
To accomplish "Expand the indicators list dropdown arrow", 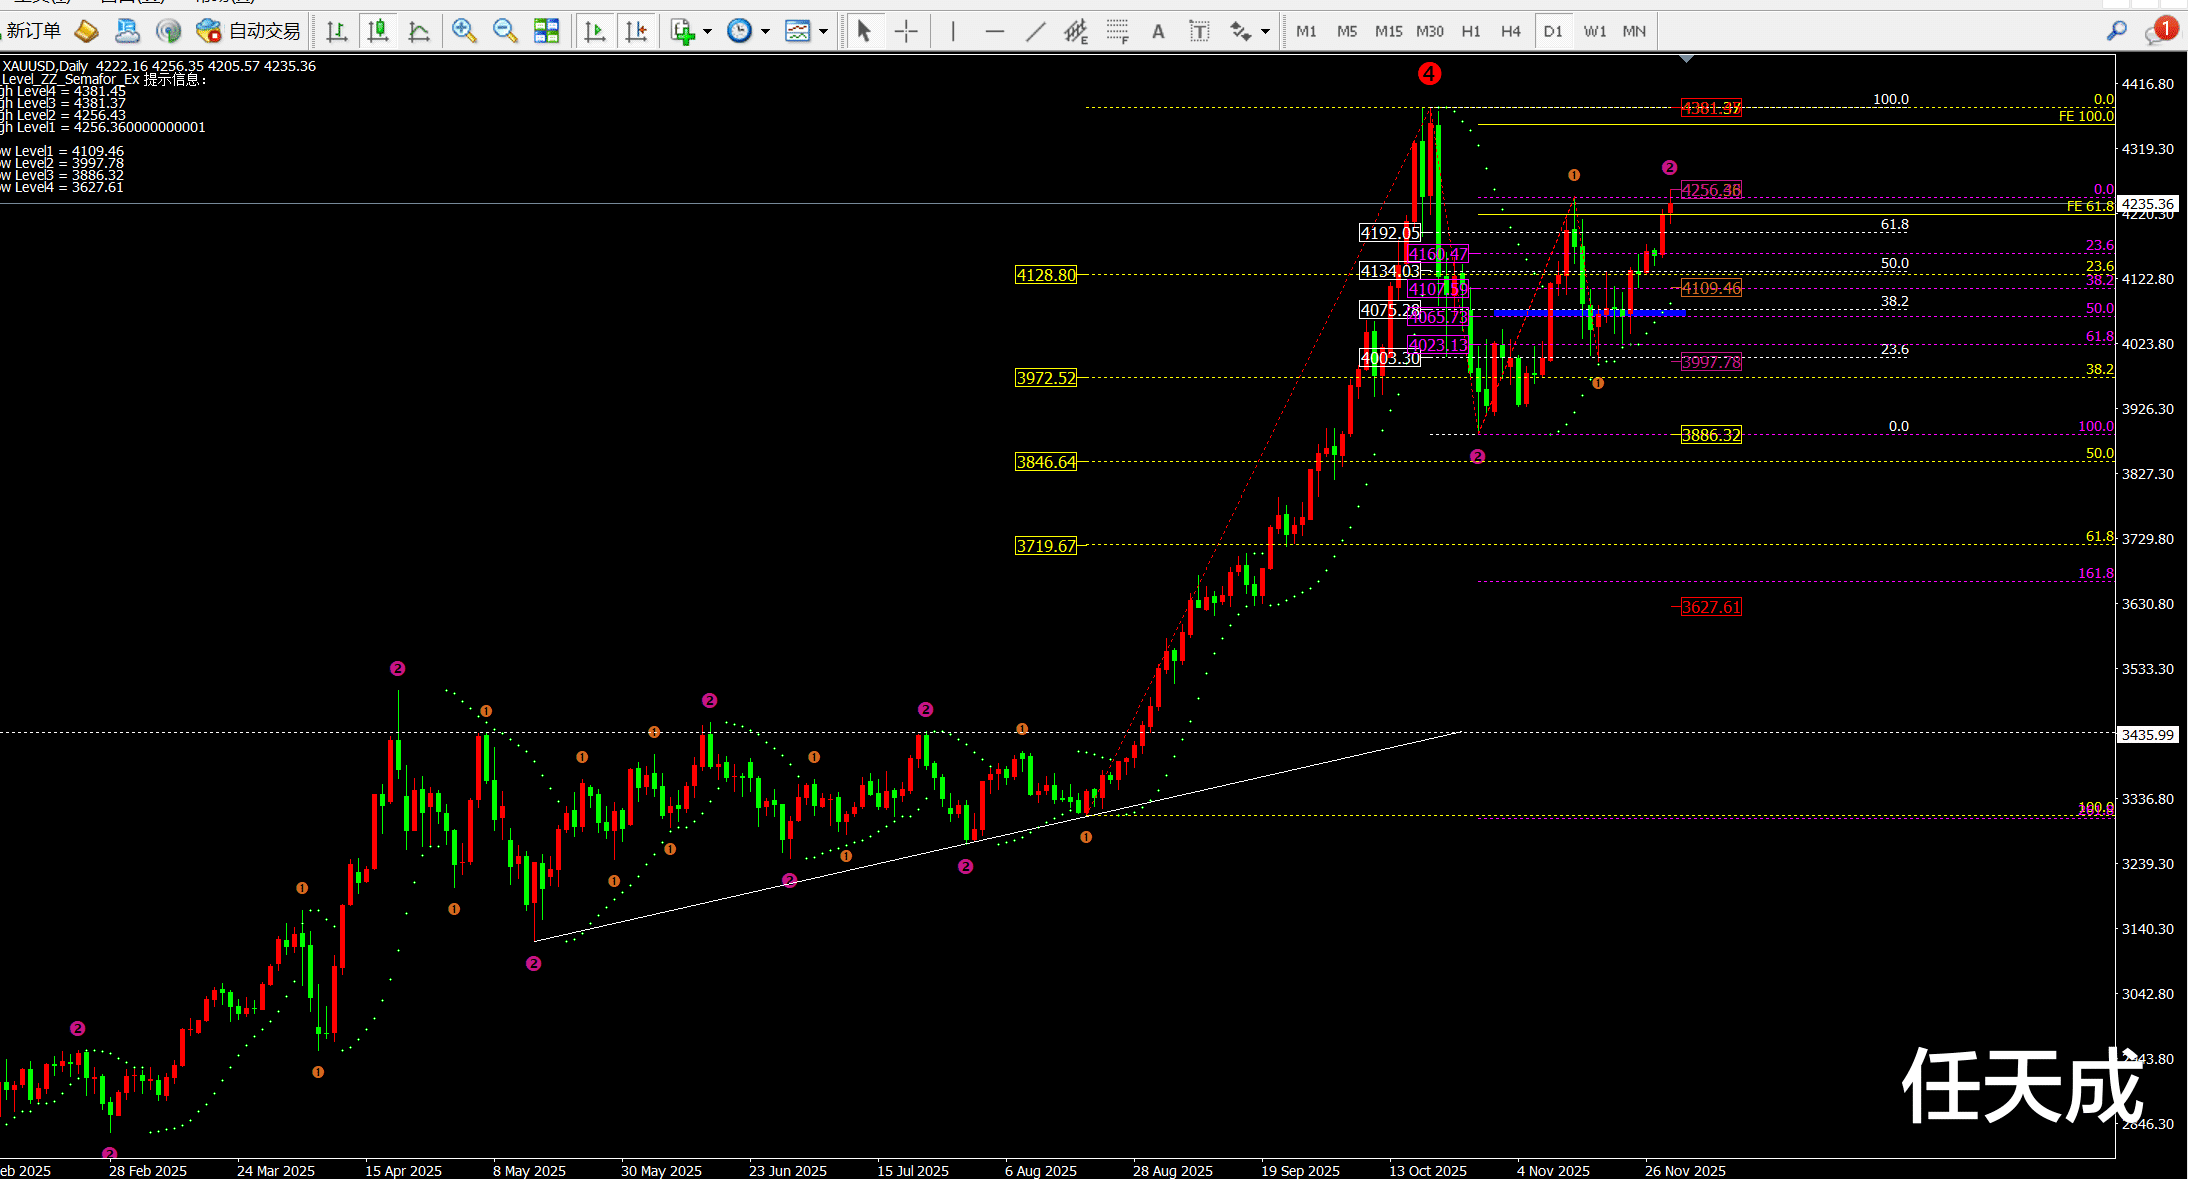I will point(708,31).
